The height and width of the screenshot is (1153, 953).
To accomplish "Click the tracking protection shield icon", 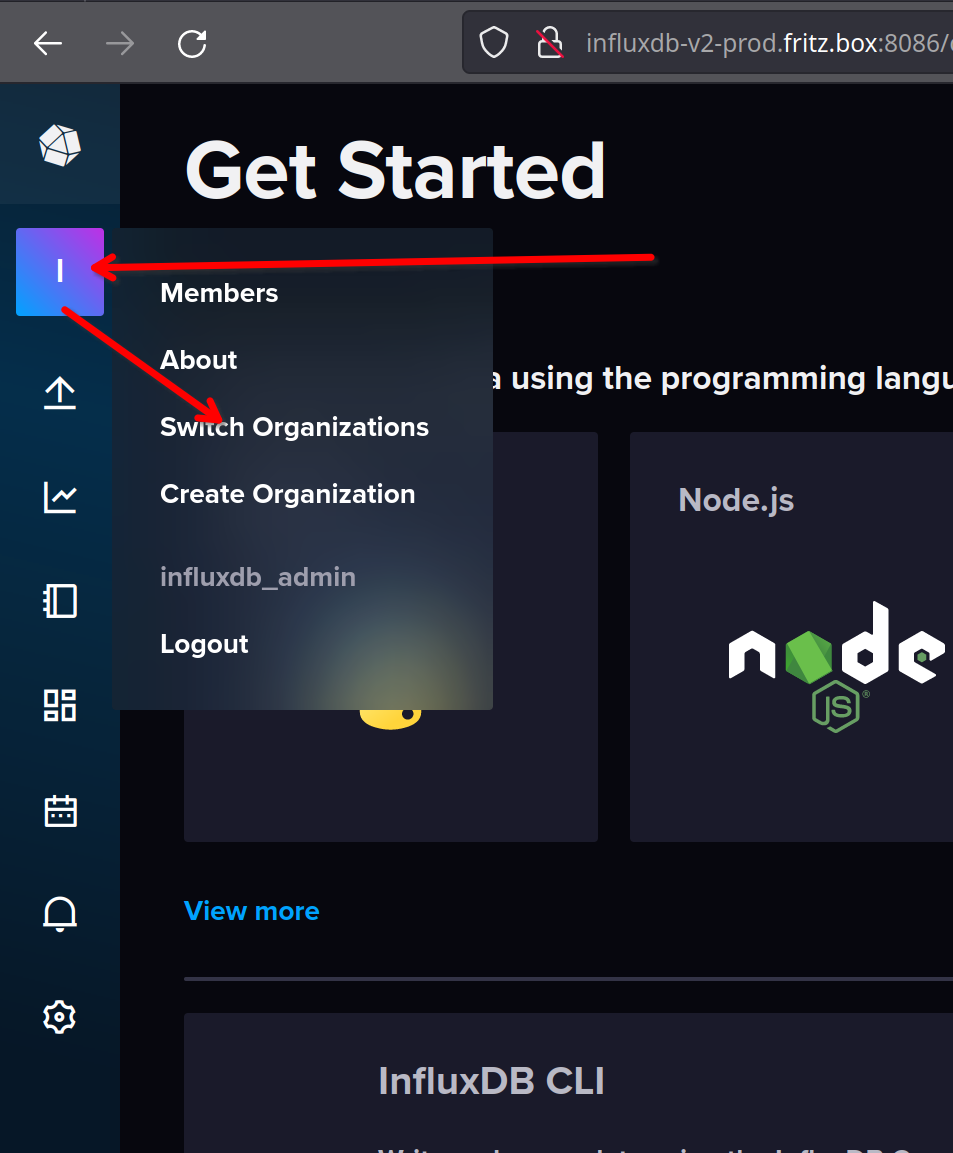I will coord(494,43).
